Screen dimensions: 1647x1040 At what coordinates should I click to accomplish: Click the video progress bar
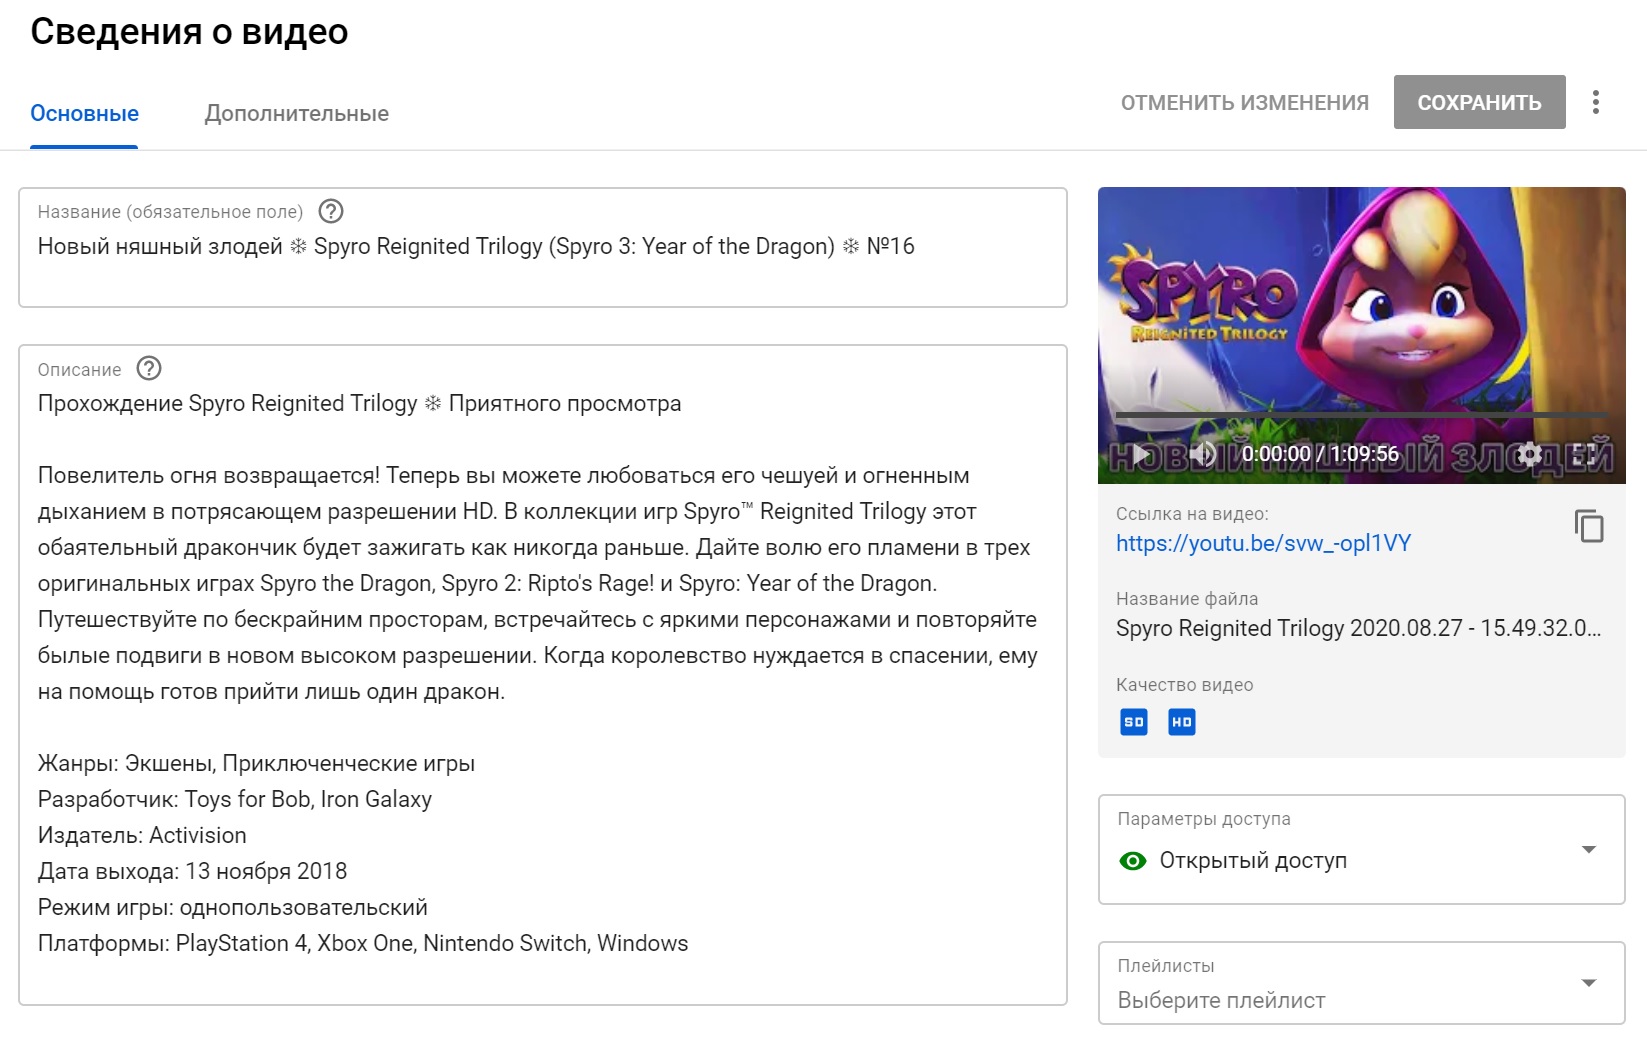pos(1361,414)
